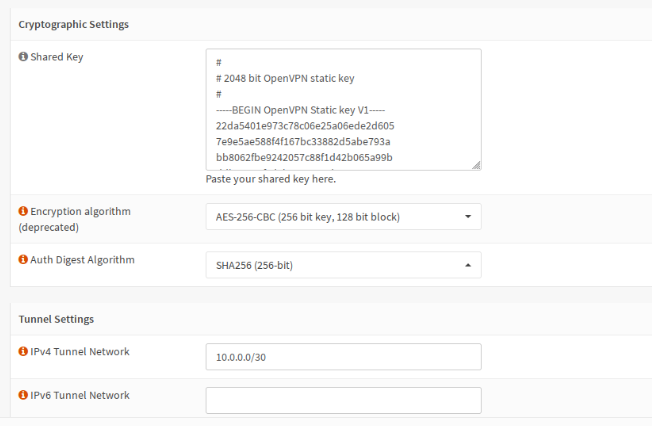Image resolution: width=652 pixels, height=426 pixels.
Task: Click the caret arrow on AES-256-CBC selector
Action: click(468, 217)
